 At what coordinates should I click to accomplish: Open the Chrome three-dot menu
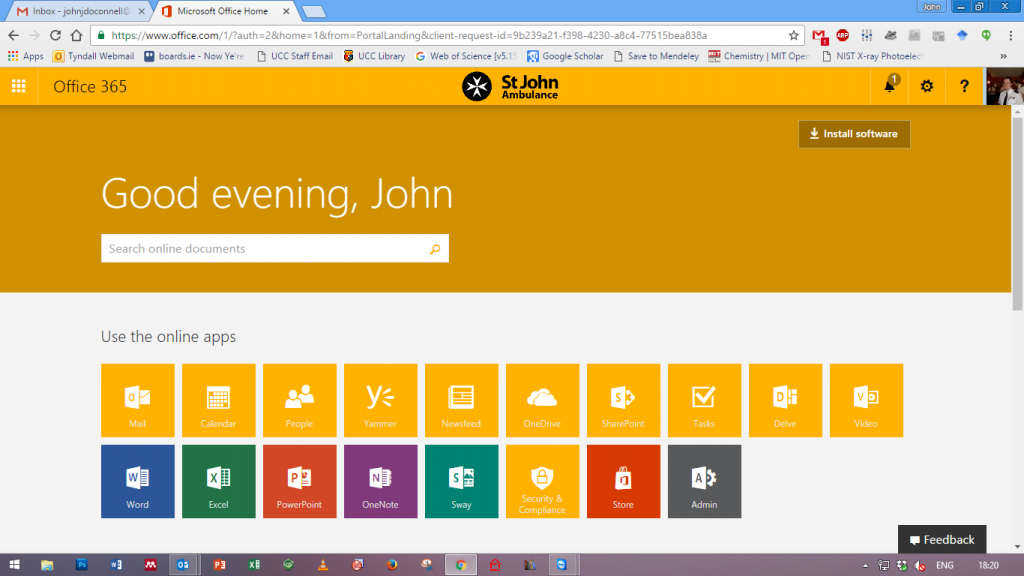click(x=1010, y=35)
